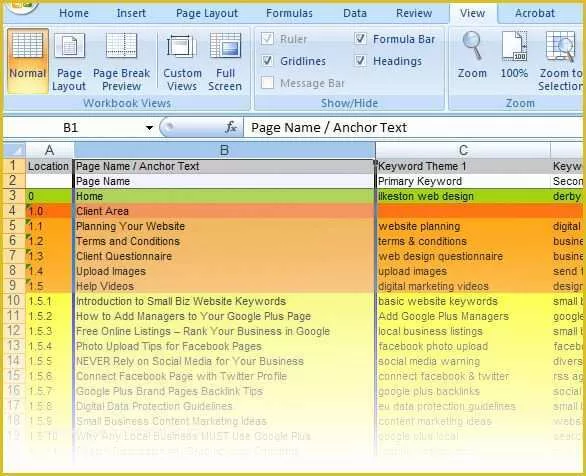
Task: Click in the formula bar text
Action: tap(413, 128)
